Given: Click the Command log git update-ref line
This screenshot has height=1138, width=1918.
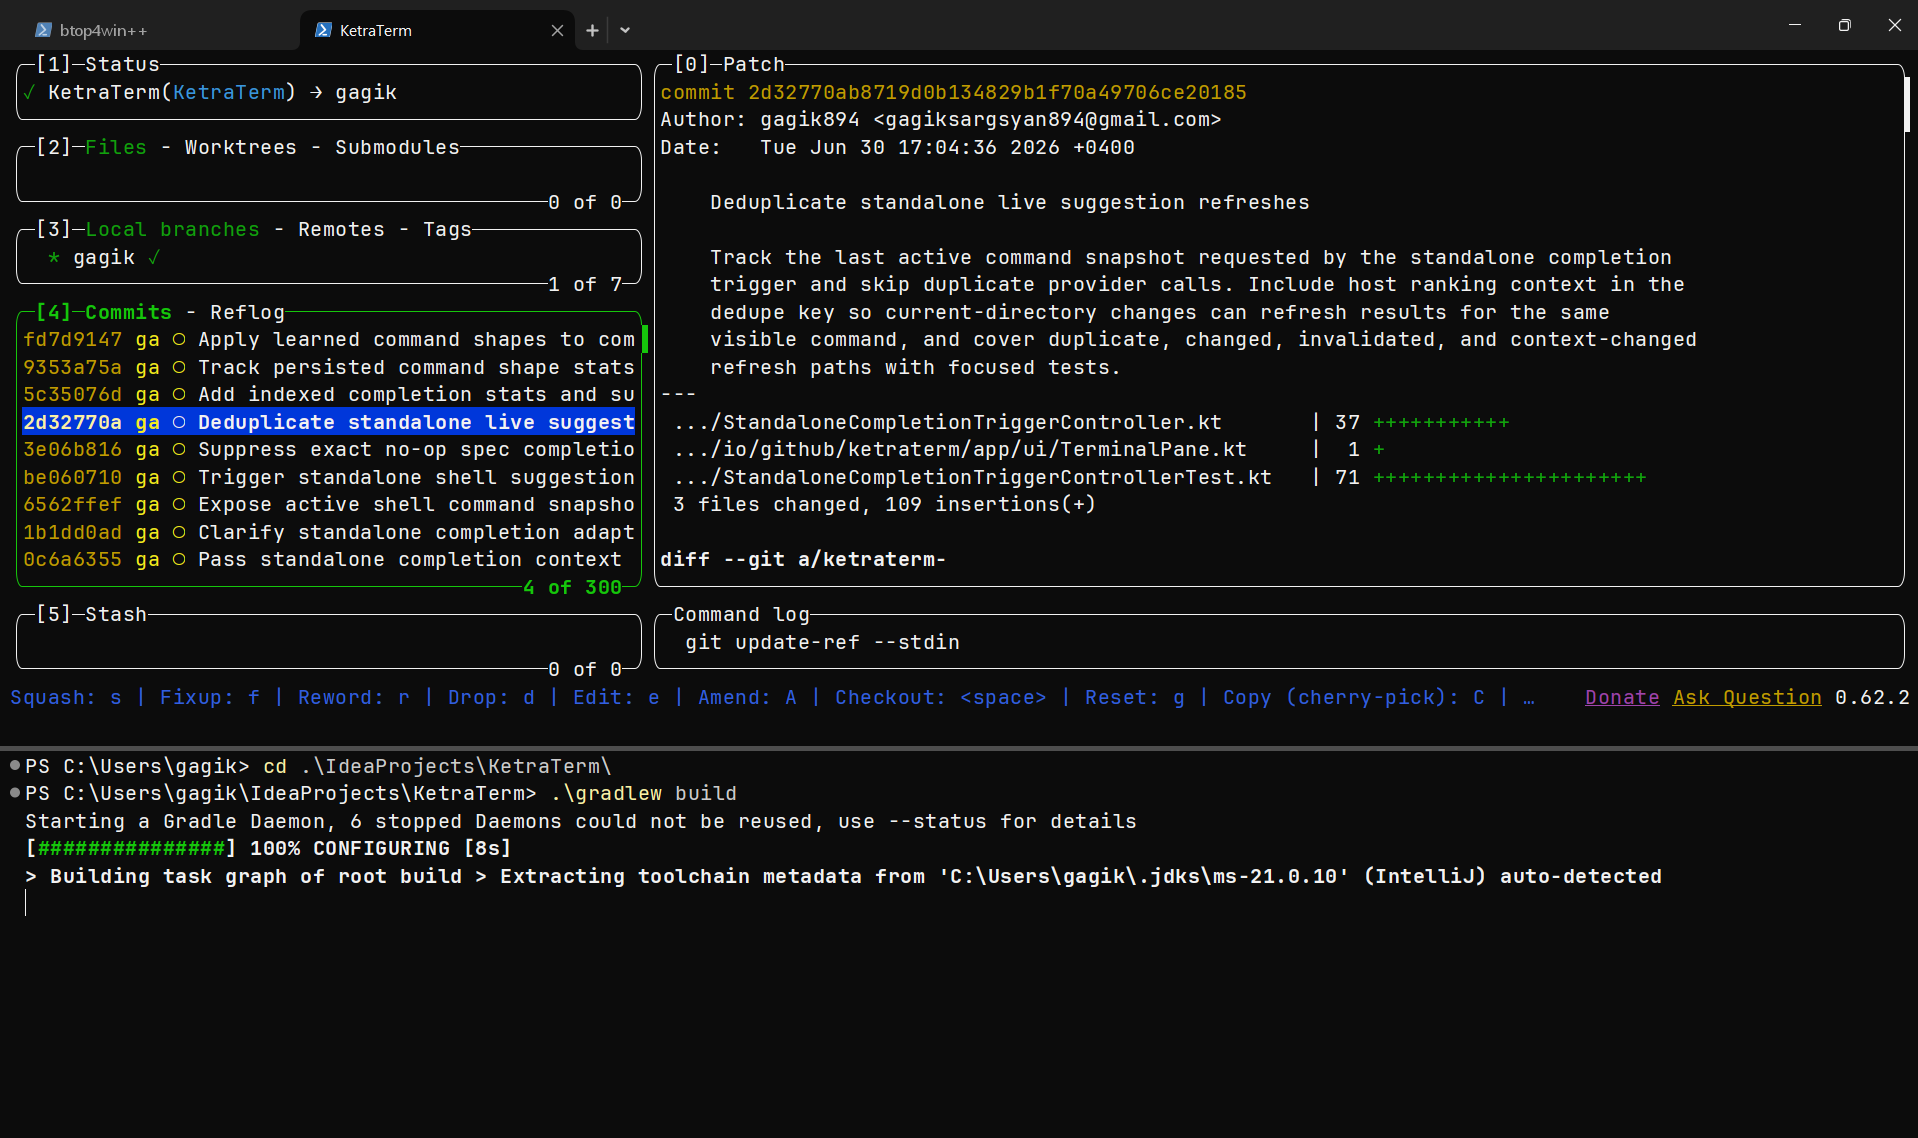Looking at the screenshot, I should pos(822,642).
